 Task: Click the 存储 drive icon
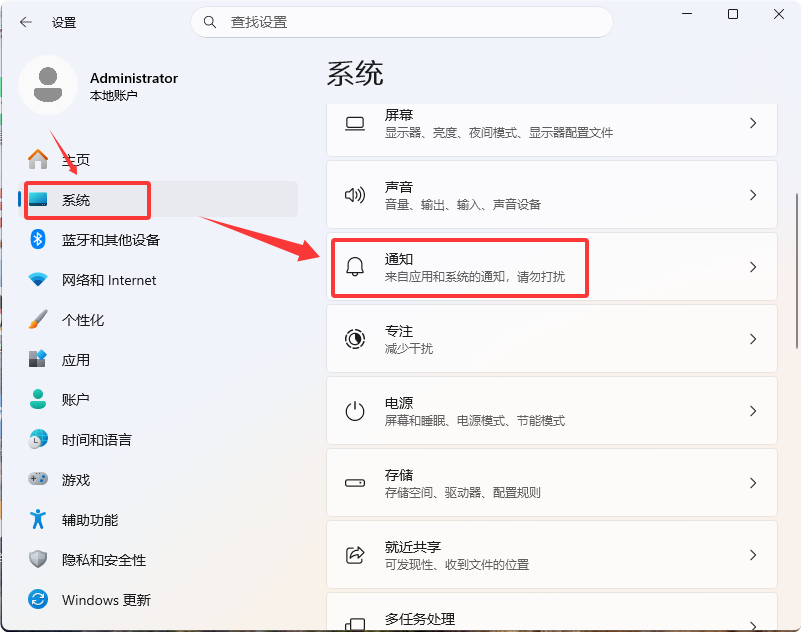(355, 483)
